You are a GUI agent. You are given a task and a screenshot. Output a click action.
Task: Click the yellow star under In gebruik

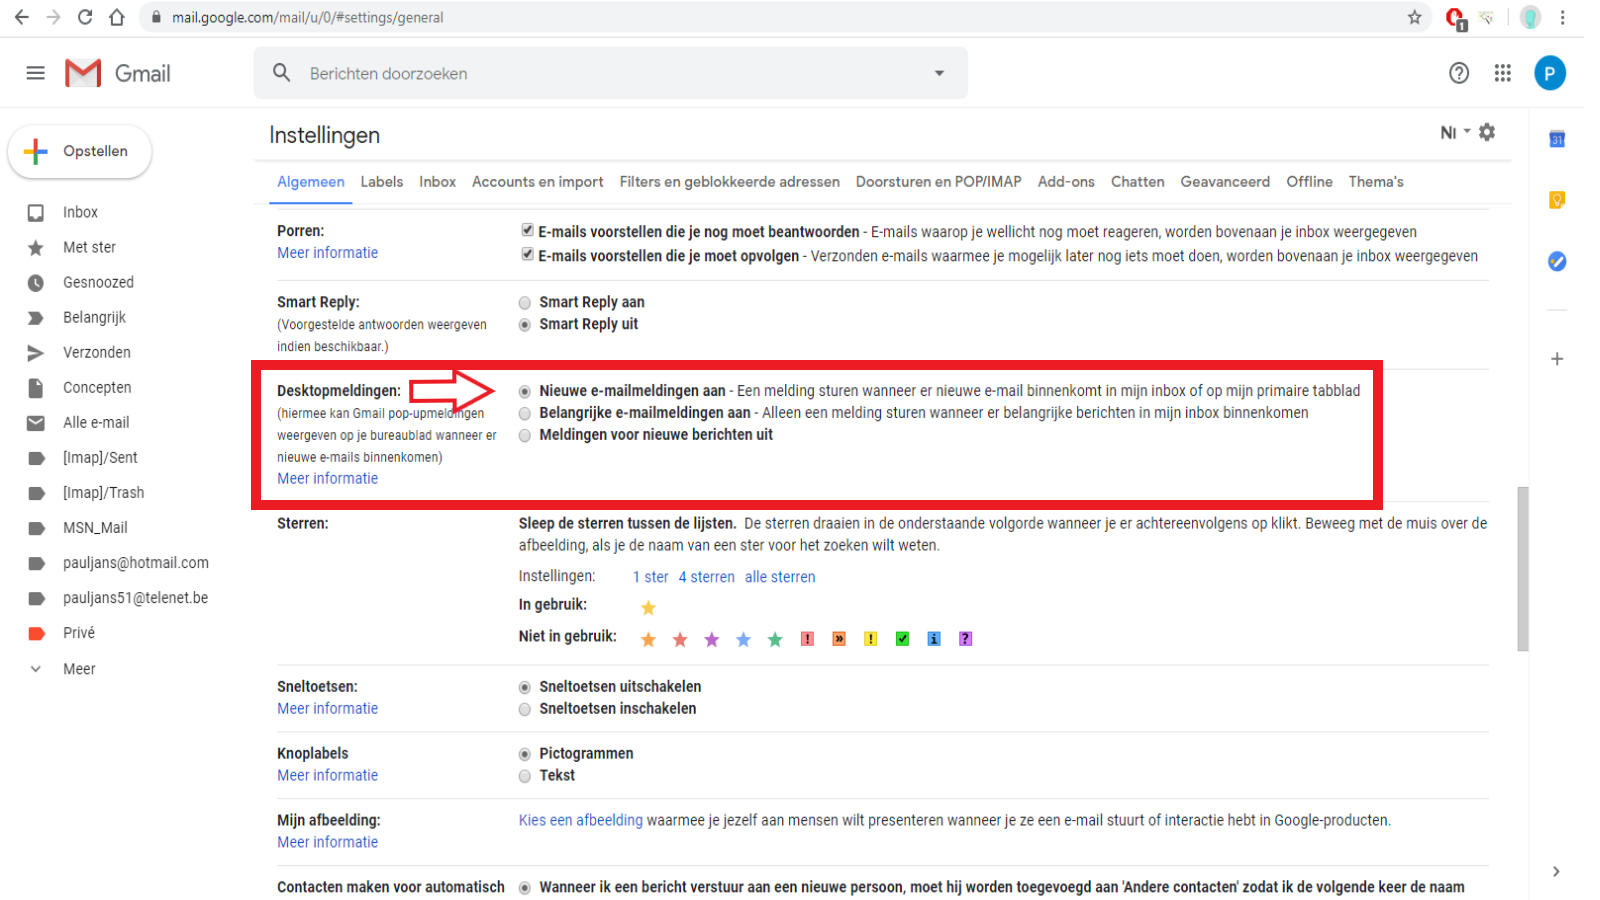648,608
